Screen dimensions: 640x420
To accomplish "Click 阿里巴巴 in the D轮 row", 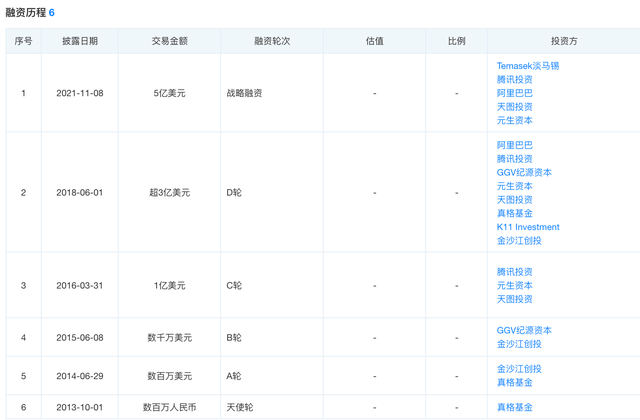I will coord(514,145).
